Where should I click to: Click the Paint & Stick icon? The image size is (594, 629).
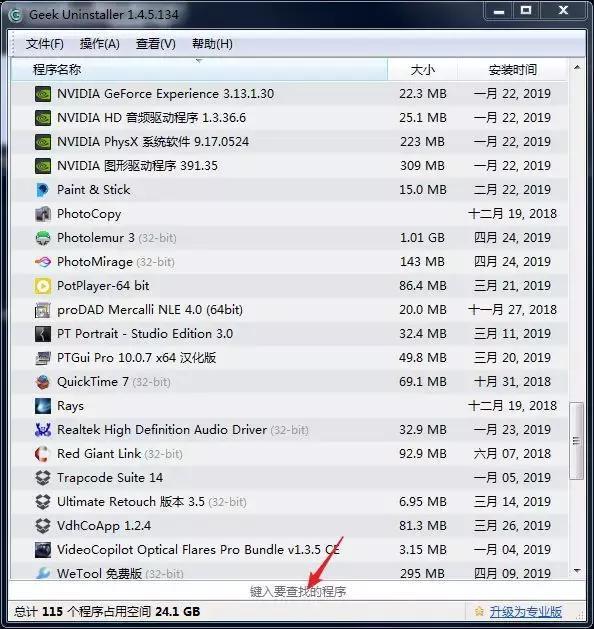tap(43, 190)
